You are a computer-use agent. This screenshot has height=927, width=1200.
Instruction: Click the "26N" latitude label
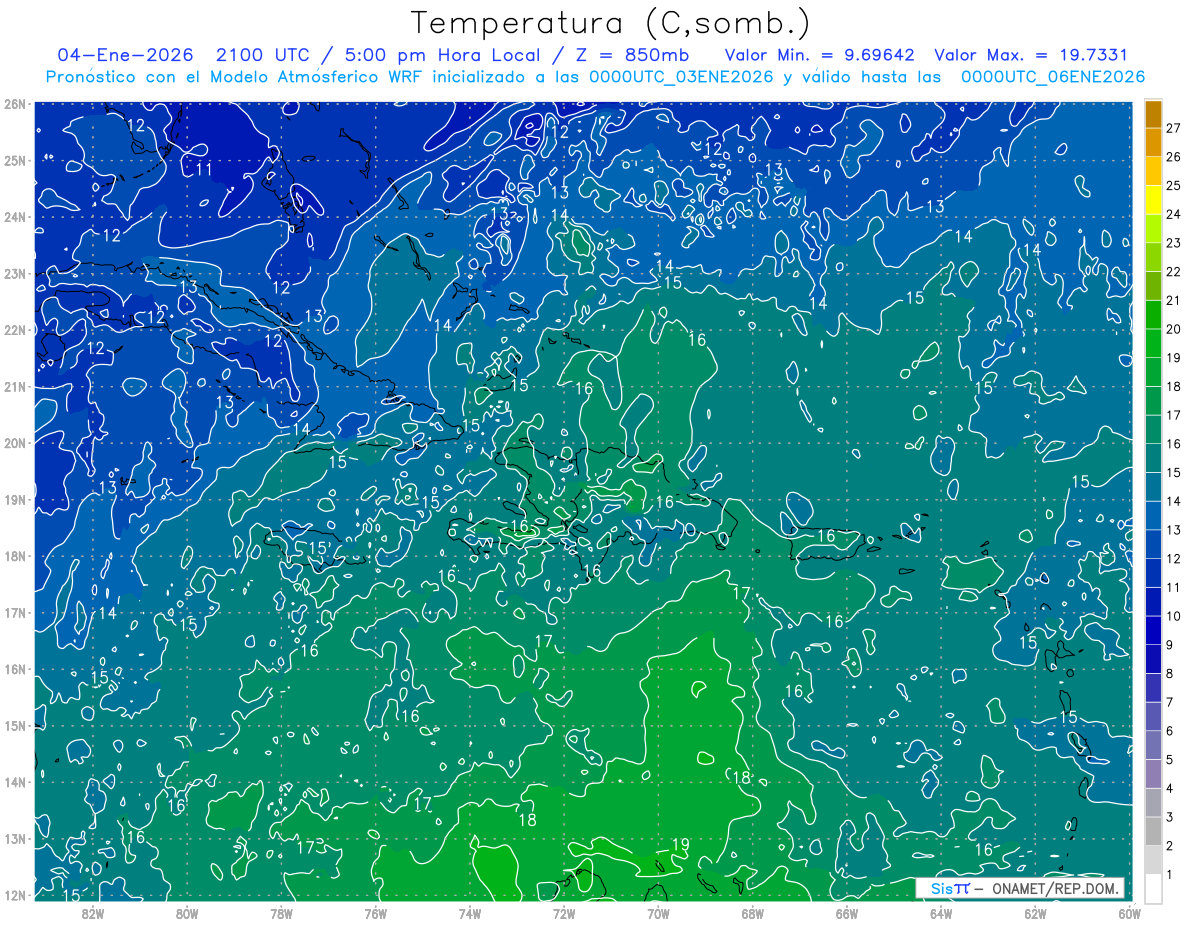click(x=14, y=104)
